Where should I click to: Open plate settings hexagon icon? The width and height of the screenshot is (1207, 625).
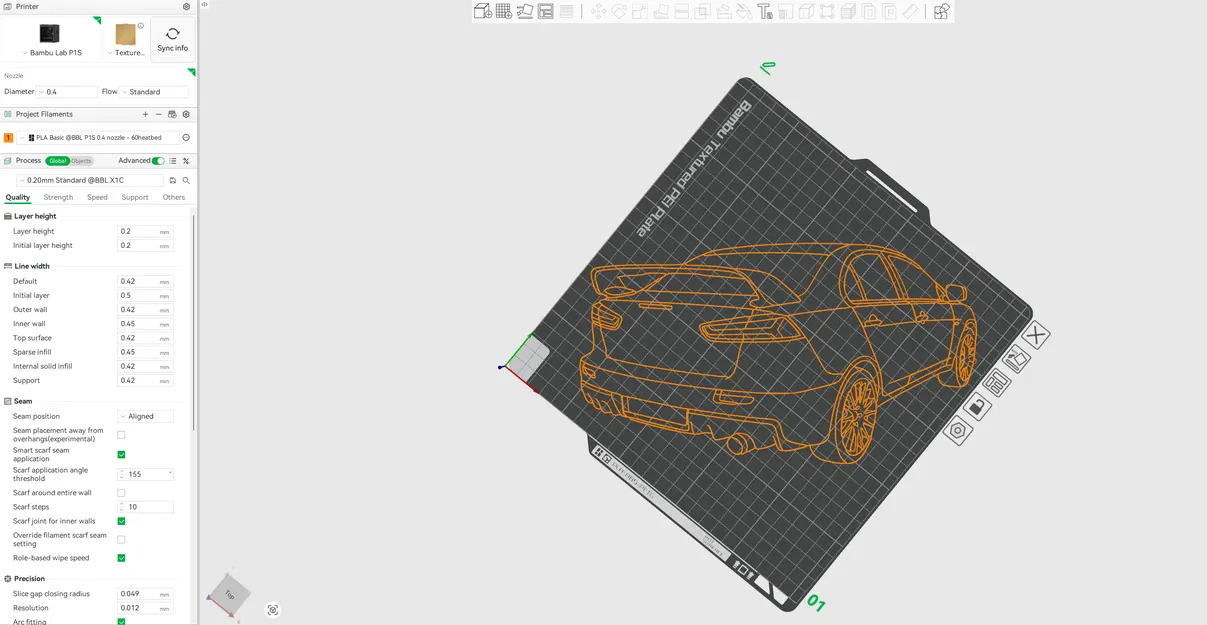(958, 431)
